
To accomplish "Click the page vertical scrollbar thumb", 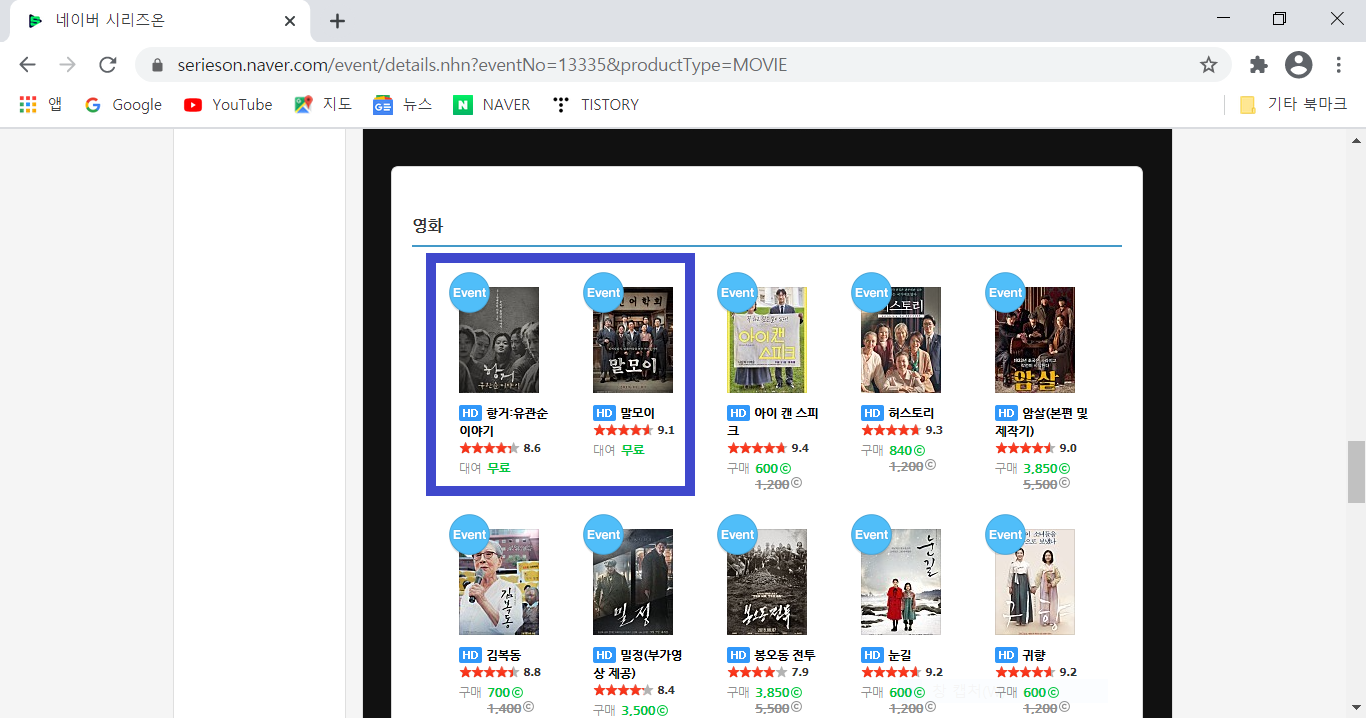I will pyautogui.click(x=1356, y=471).
